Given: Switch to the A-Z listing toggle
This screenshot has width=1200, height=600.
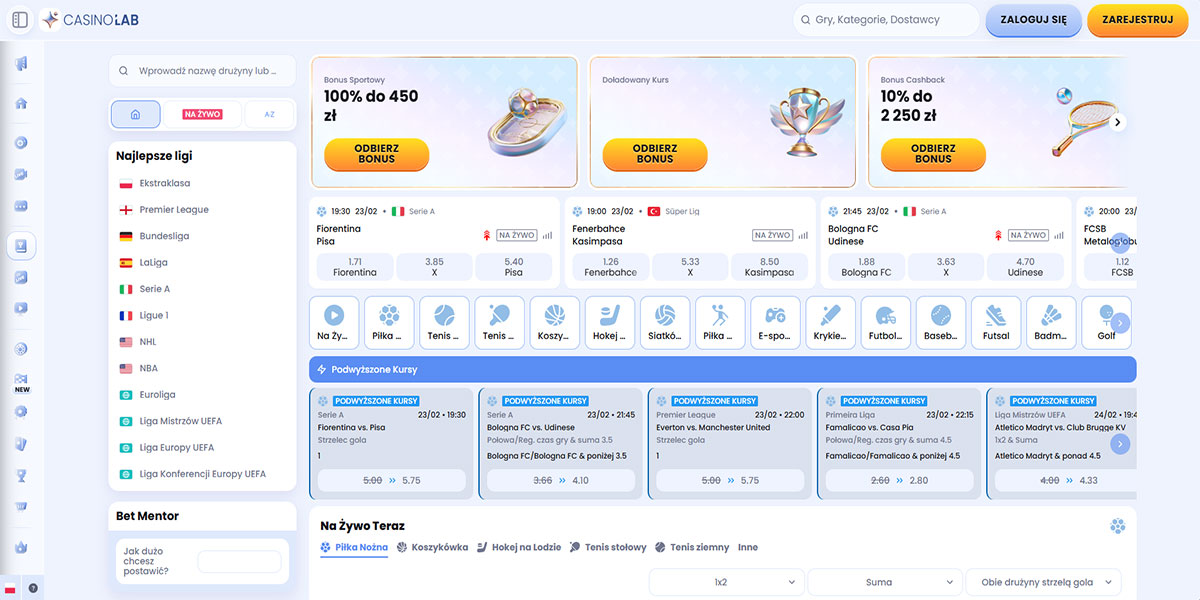Looking at the screenshot, I should coord(269,114).
